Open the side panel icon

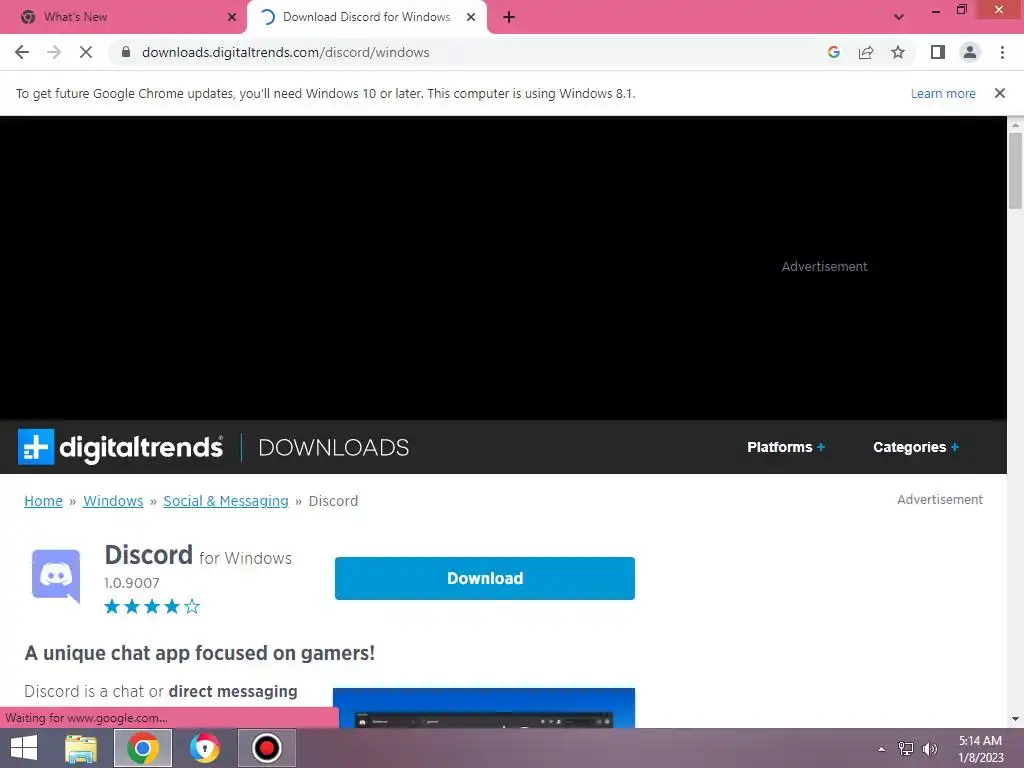[x=938, y=52]
